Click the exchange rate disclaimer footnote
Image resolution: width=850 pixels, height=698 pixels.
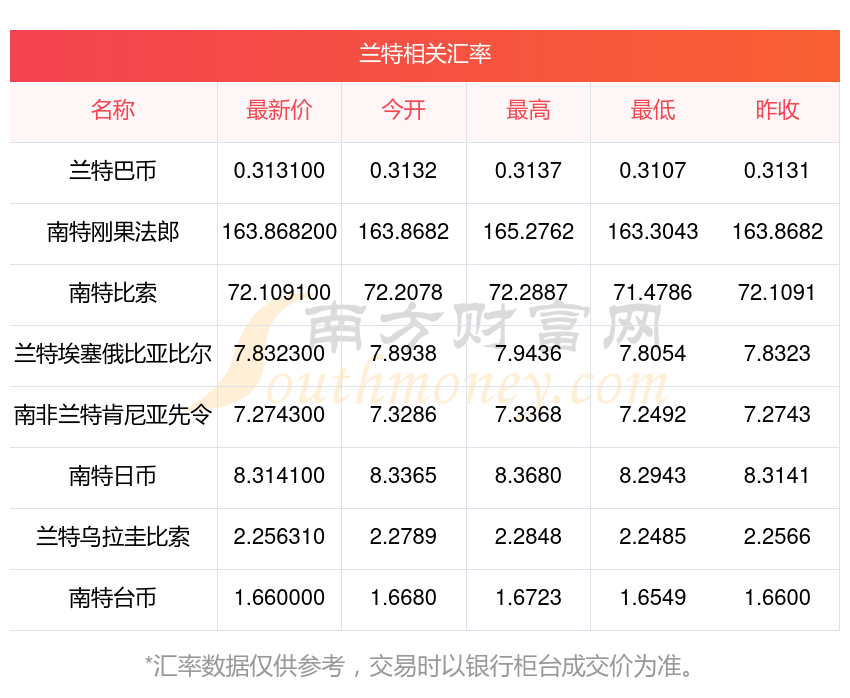point(420,666)
